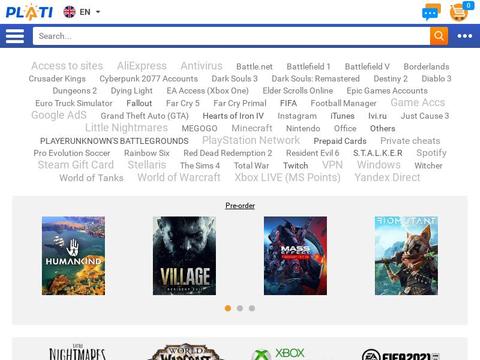Open the Borderlands tag
Viewport: 480px width, 360px height.
pos(426,67)
